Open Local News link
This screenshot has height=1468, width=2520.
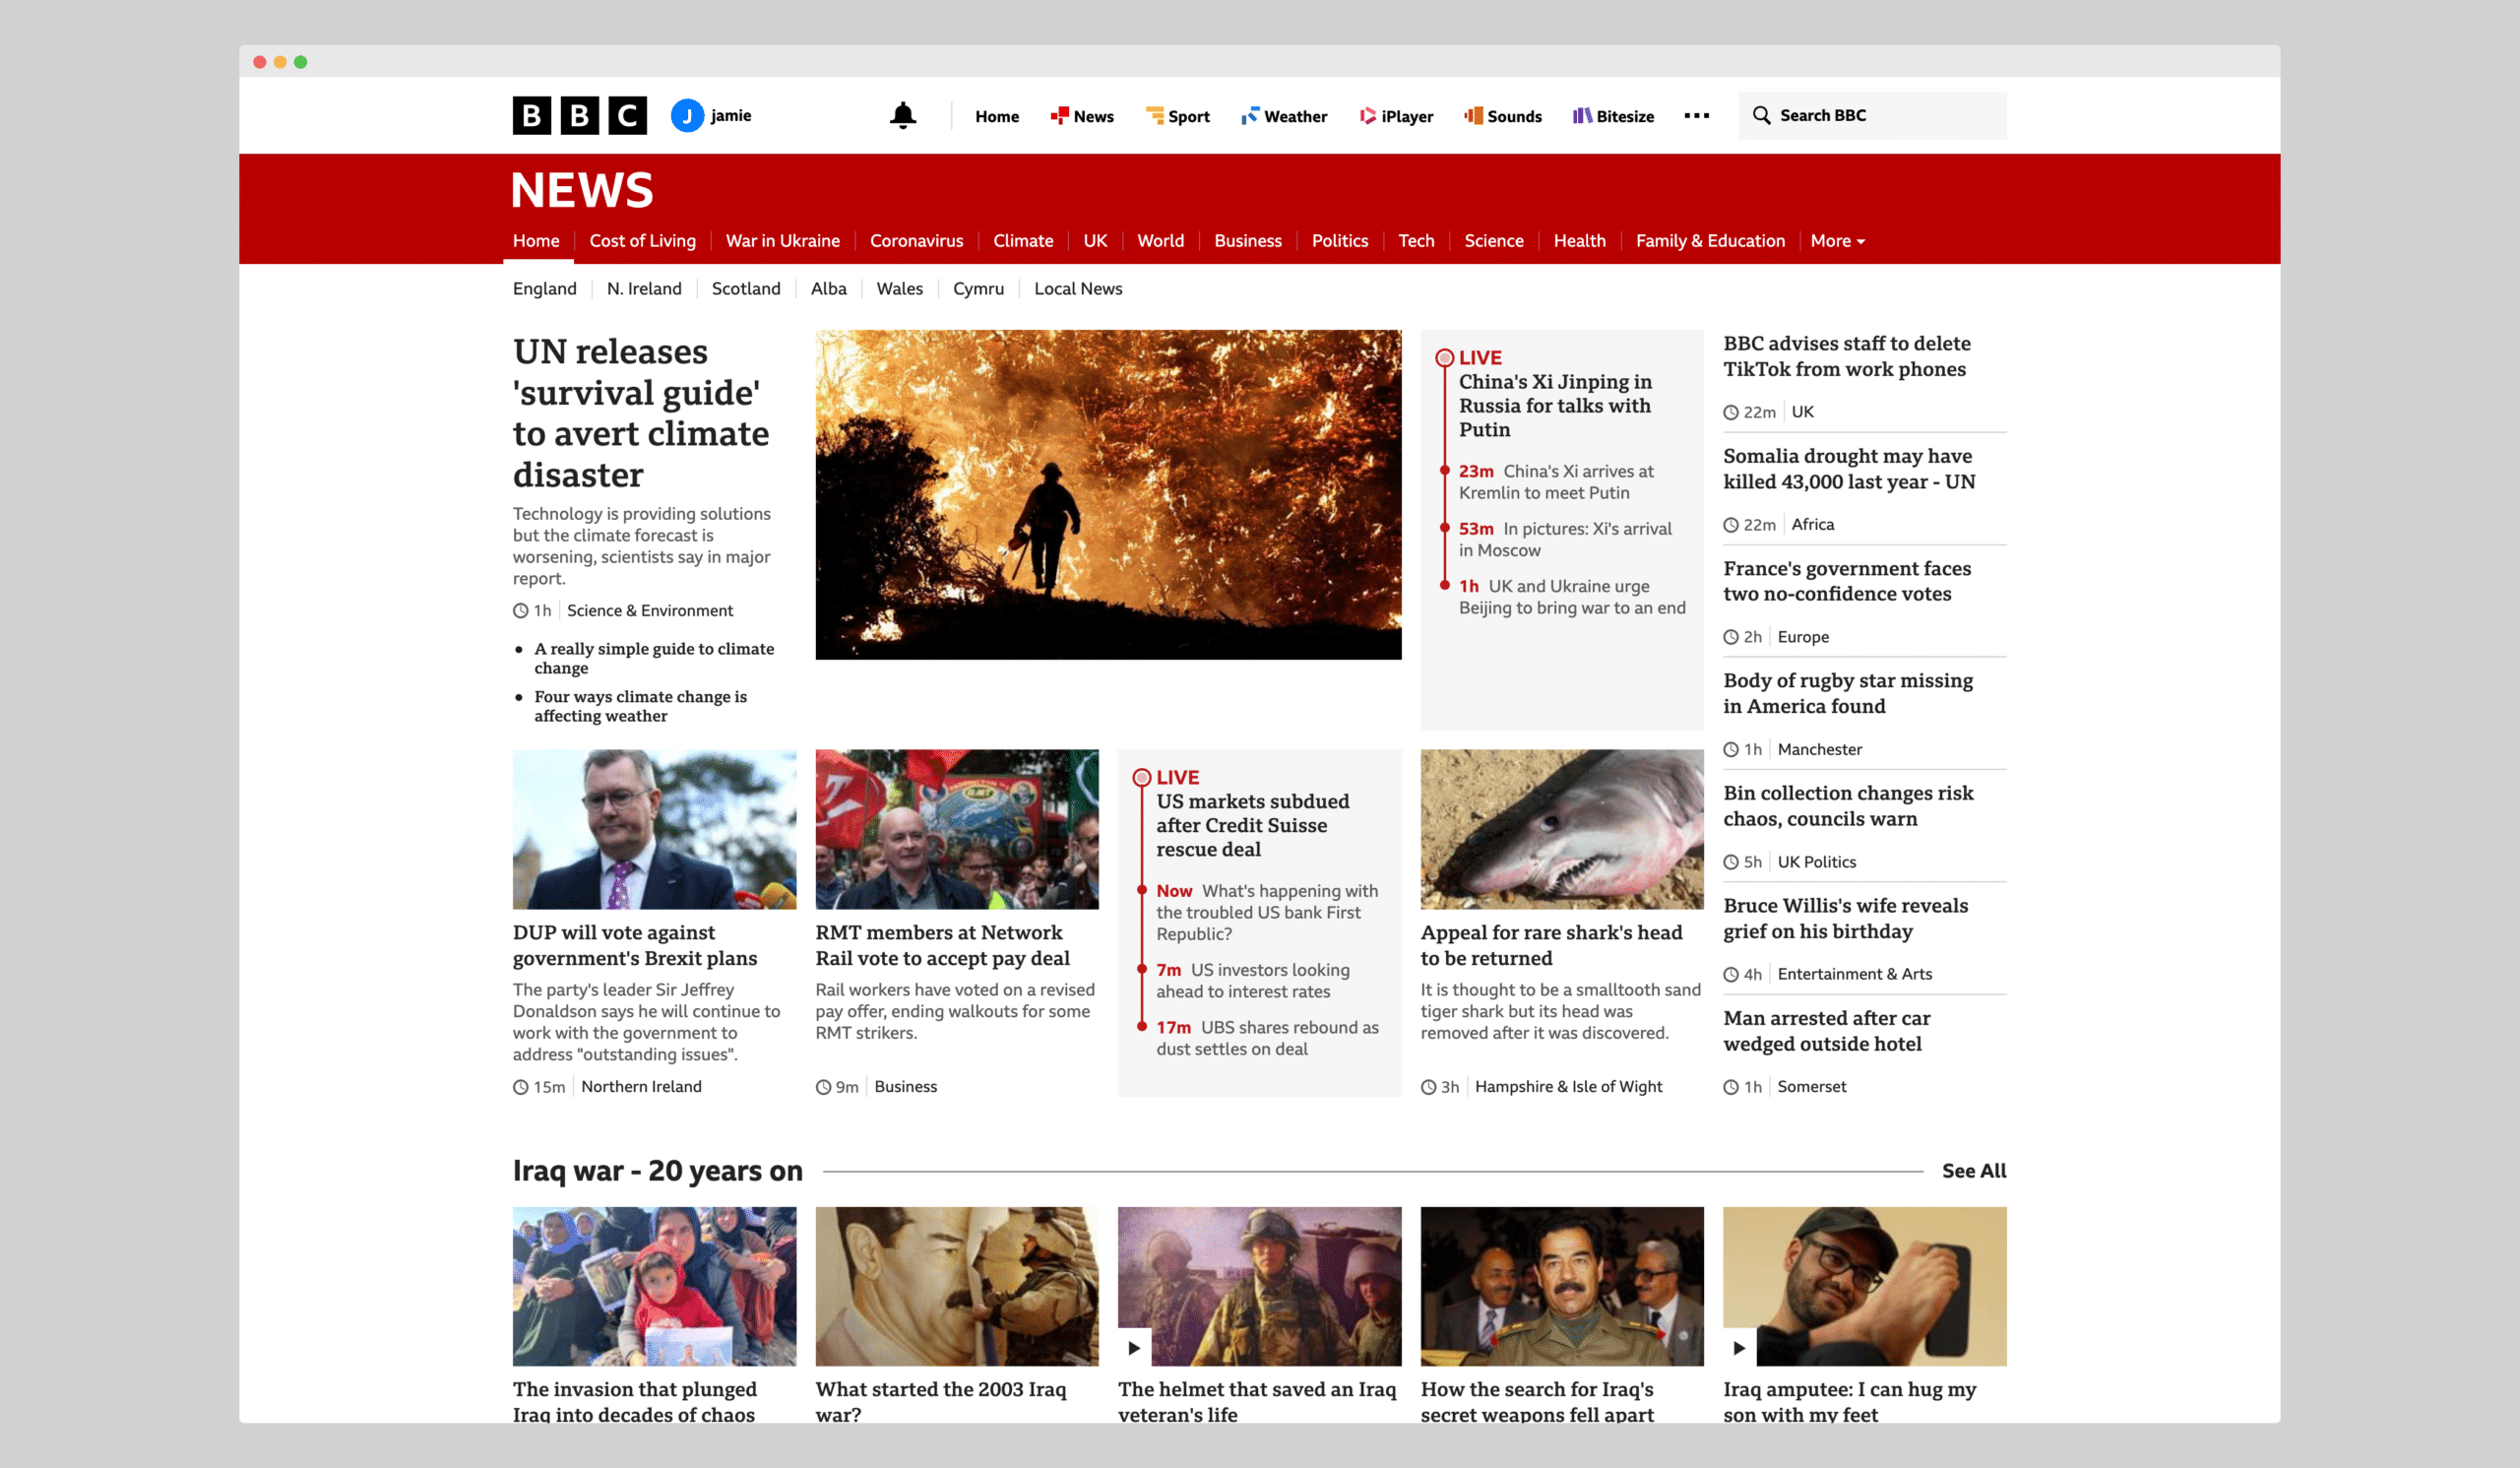[1077, 289]
